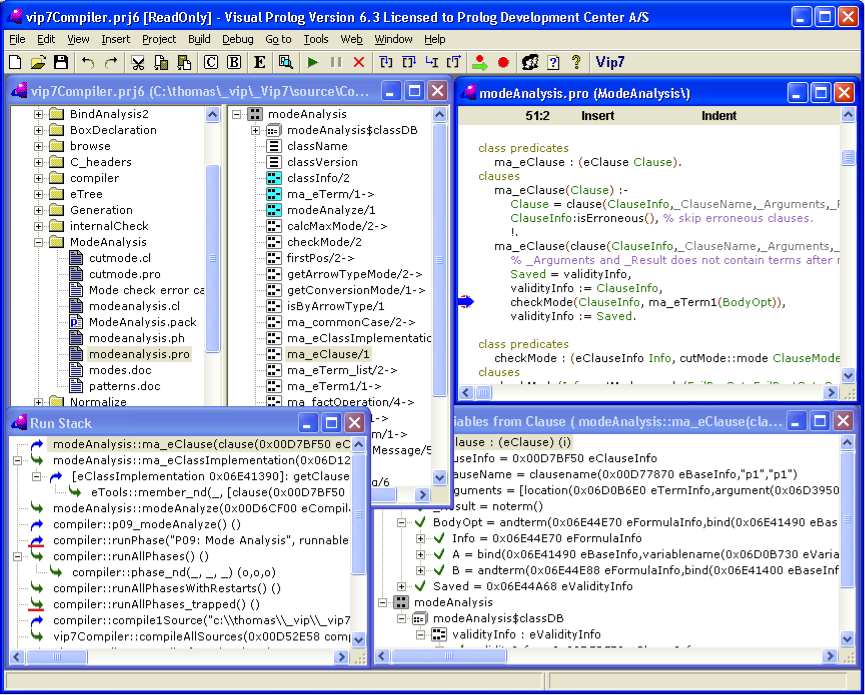Maximize the Run Stack window
Viewport: 865px width, 695px height.
click(x=332, y=423)
